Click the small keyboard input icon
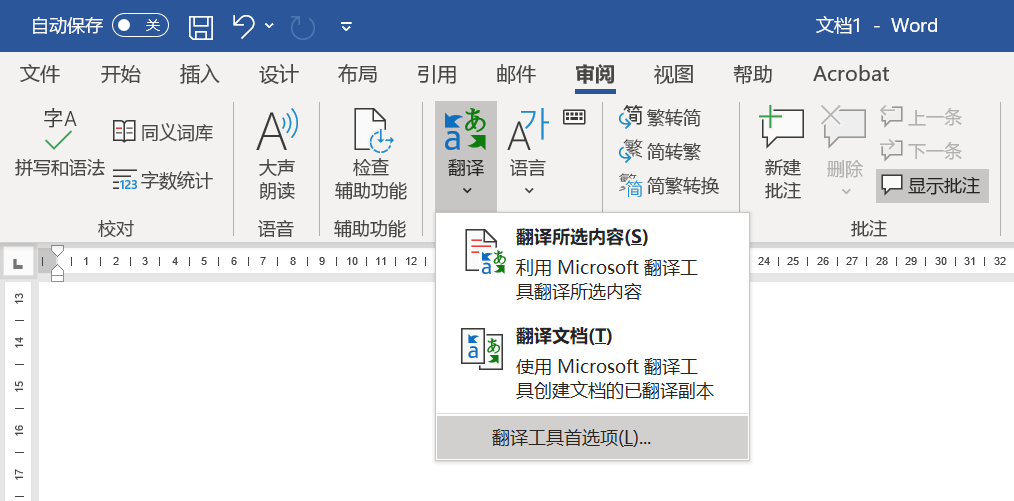Image resolution: width=1014 pixels, height=501 pixels. (x=574, y=117)
